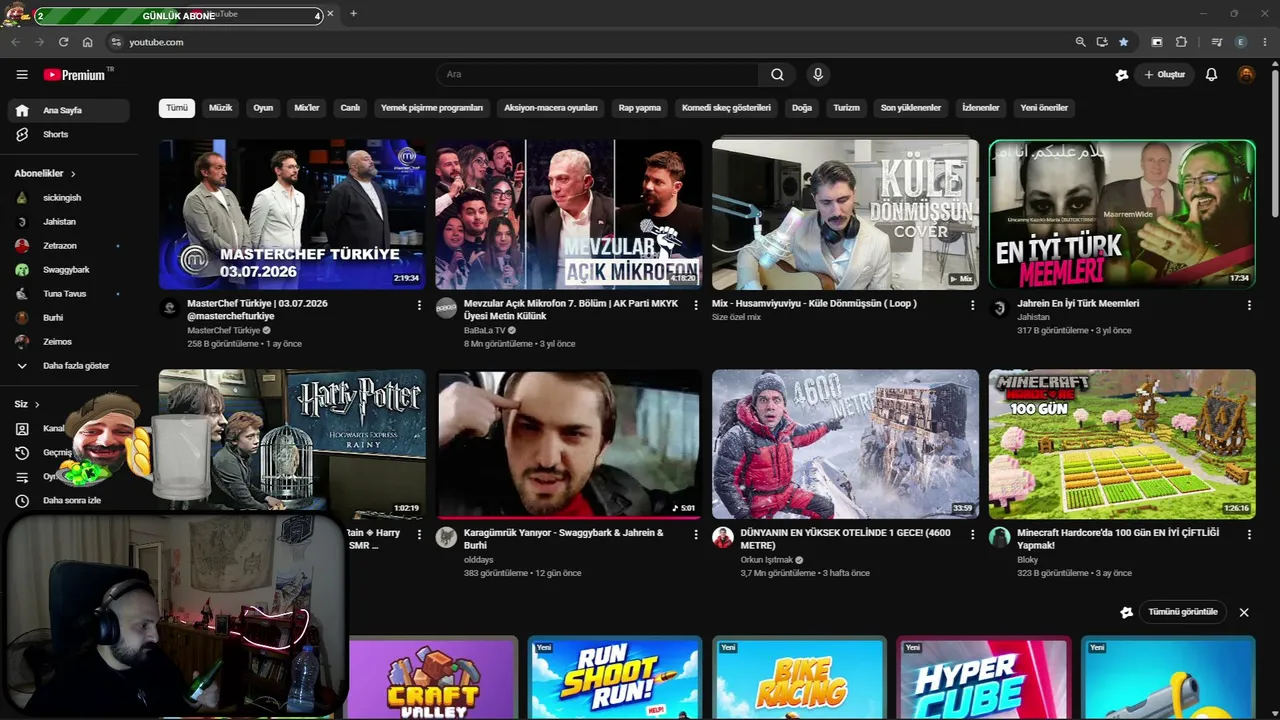Open the Bike Racing game card
This screenshot has width=1280, height=720.
coord(799,678)
